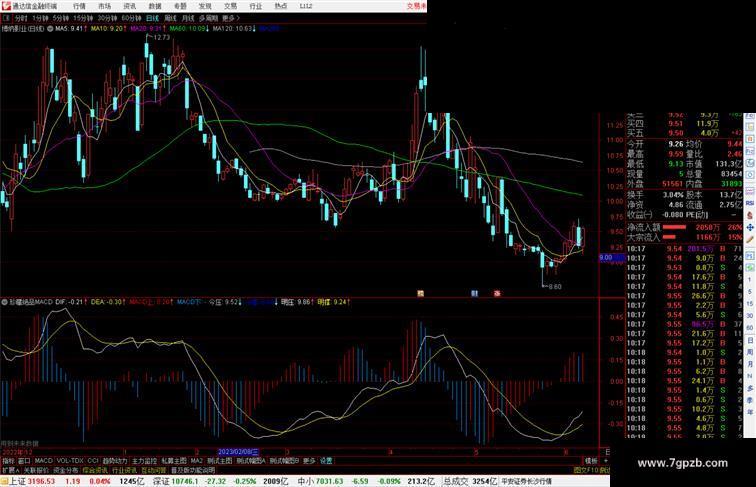Select the 60 minute button in right toolbar
The image size is (756, 487).
pyautogui.click(x=750, y=328)
